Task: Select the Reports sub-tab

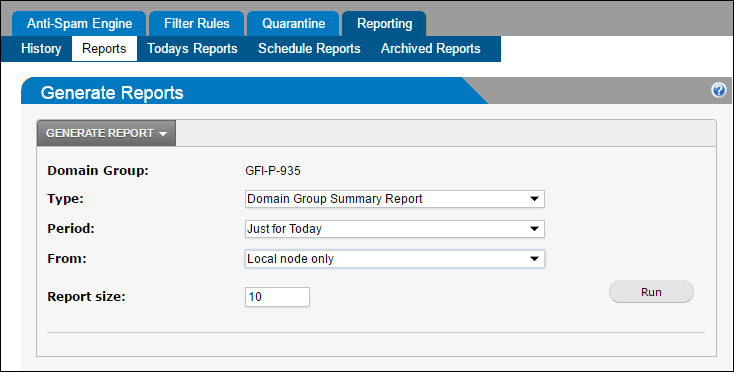Action: 104,49
